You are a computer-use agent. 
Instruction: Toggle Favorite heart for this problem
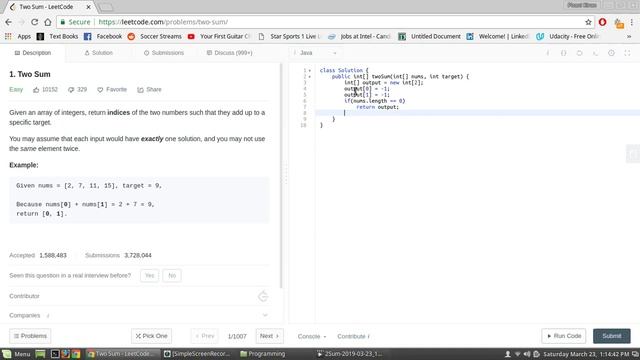[112, 89]
